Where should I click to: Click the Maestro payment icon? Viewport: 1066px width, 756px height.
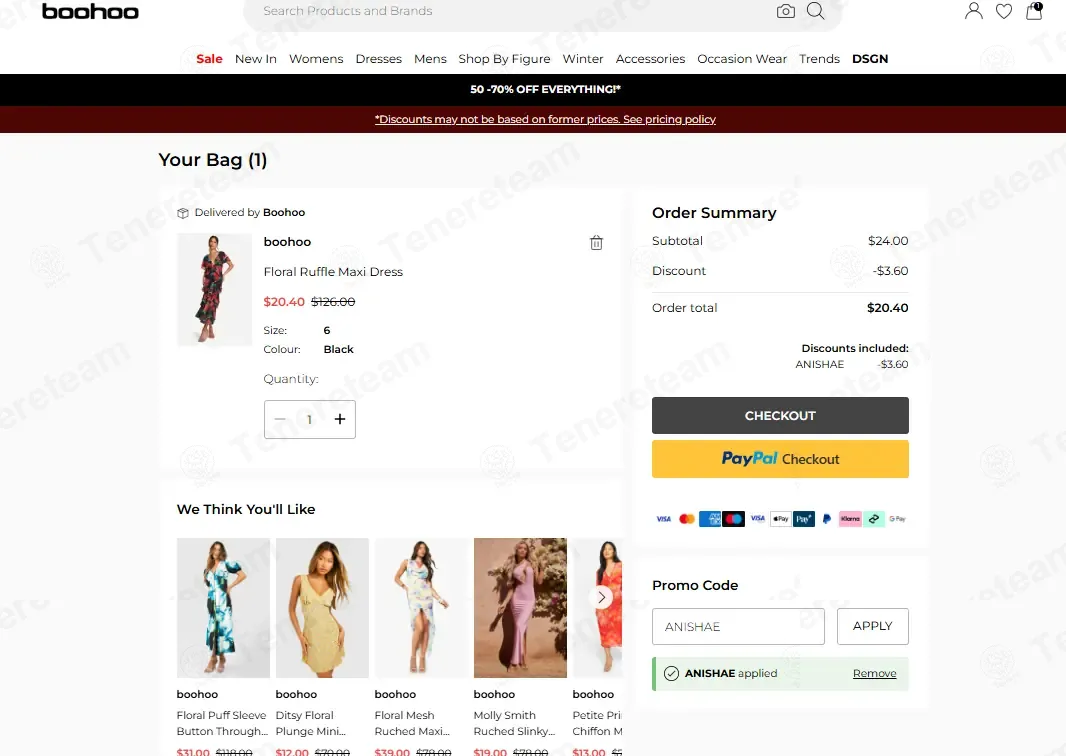point(734,519)
